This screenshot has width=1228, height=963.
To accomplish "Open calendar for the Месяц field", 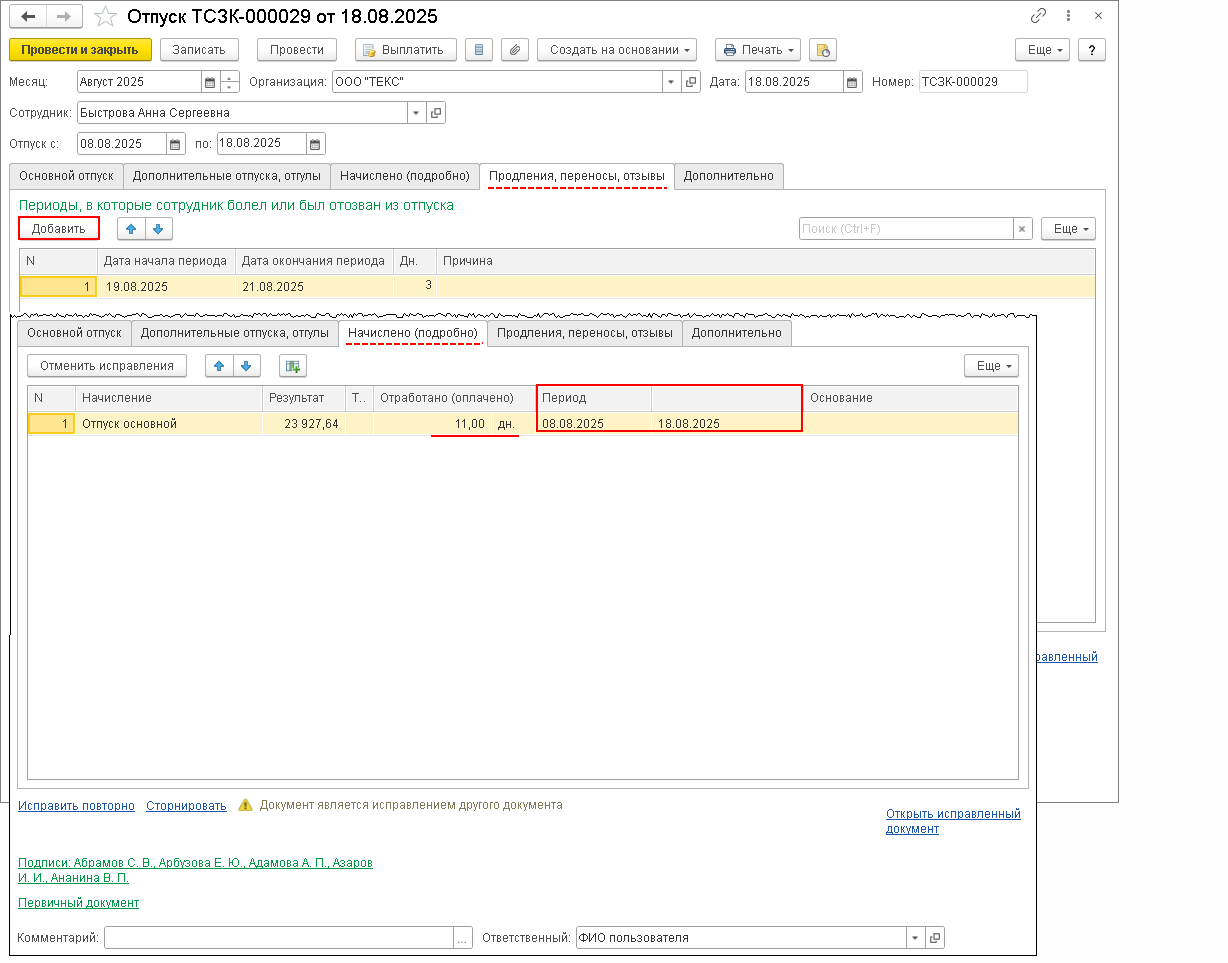I will 210,83.
